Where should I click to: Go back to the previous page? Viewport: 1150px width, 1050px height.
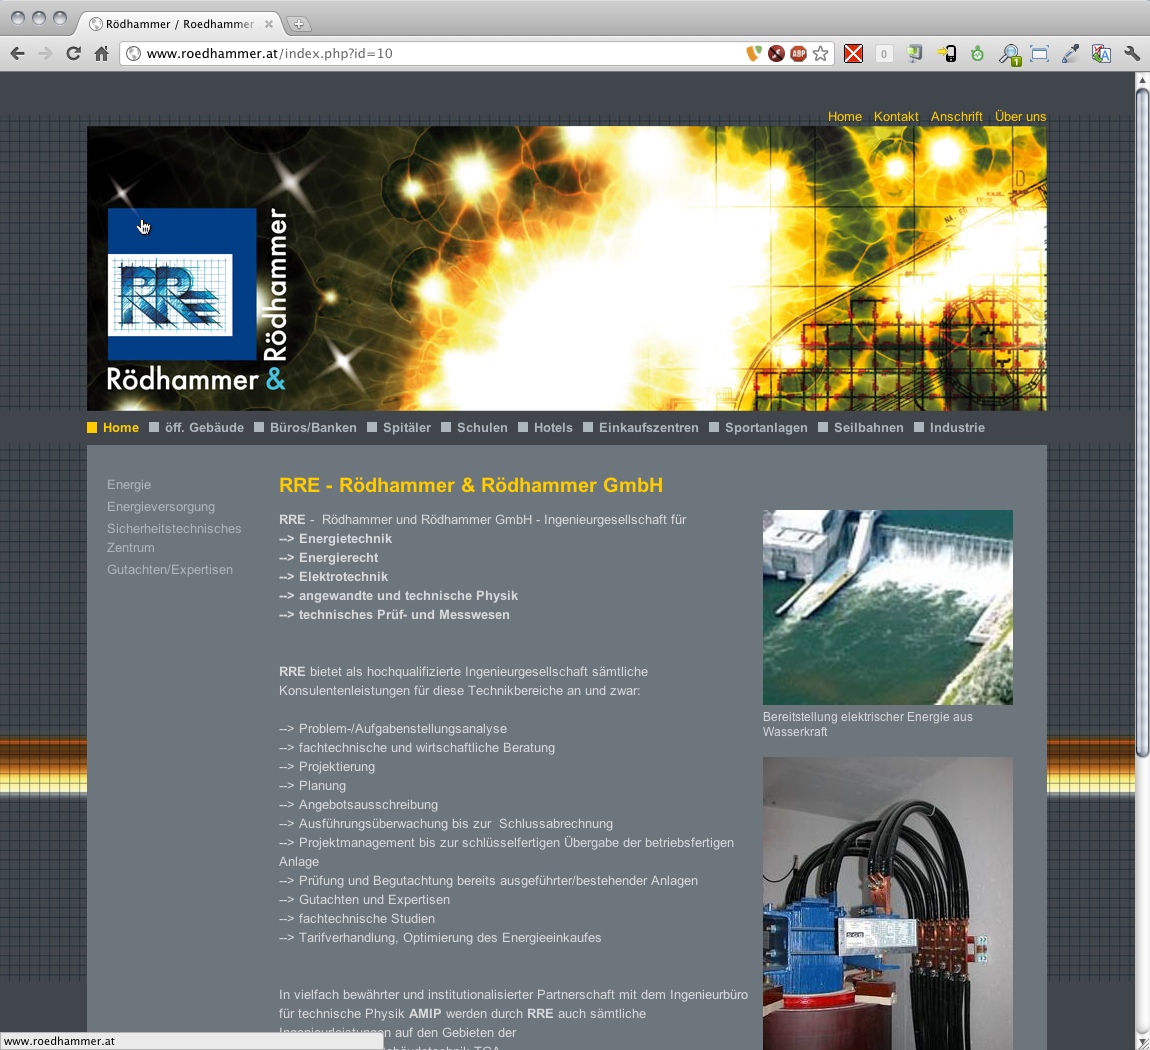pyautogui.click(x=18, y=54)
